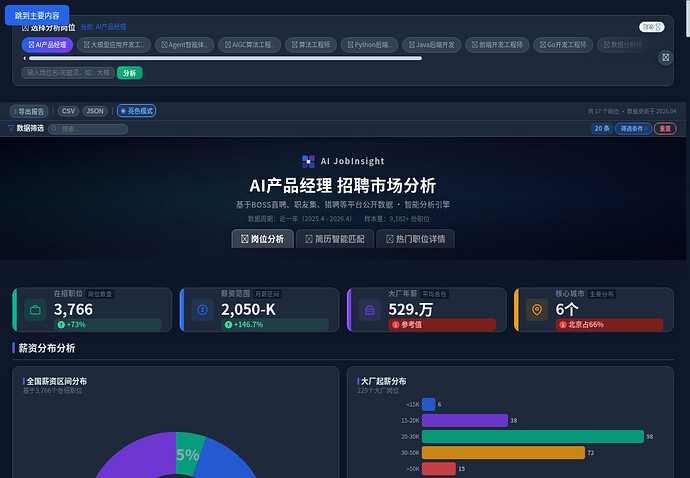Click the salary coin icon on 薪资范围 card
Viewport: 690px width, 478px height.
point(202,310)
